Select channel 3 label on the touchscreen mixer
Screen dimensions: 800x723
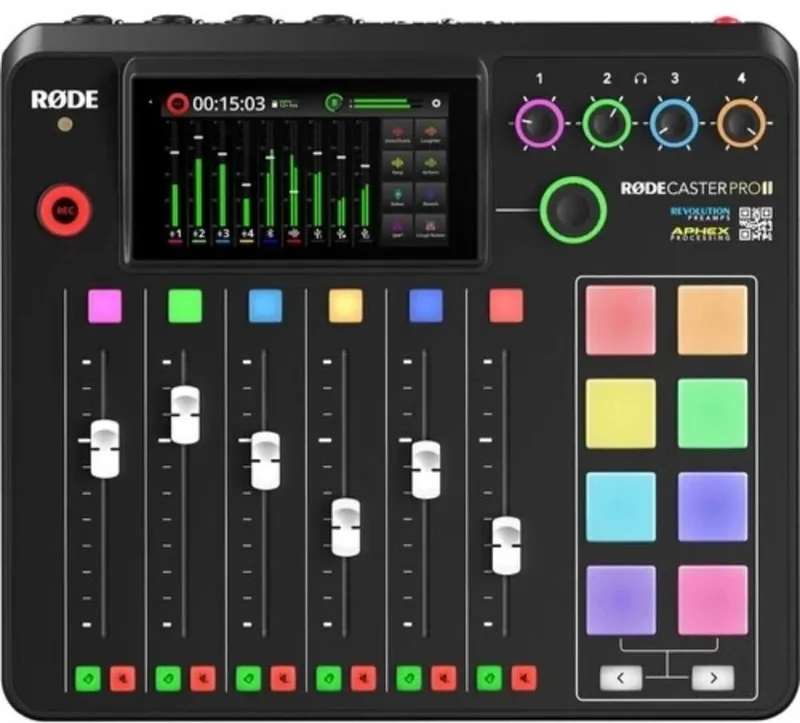[x=222, y=234]
